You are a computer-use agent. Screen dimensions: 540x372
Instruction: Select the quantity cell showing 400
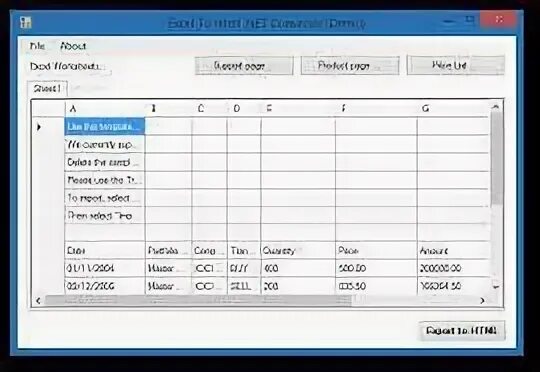298,268
